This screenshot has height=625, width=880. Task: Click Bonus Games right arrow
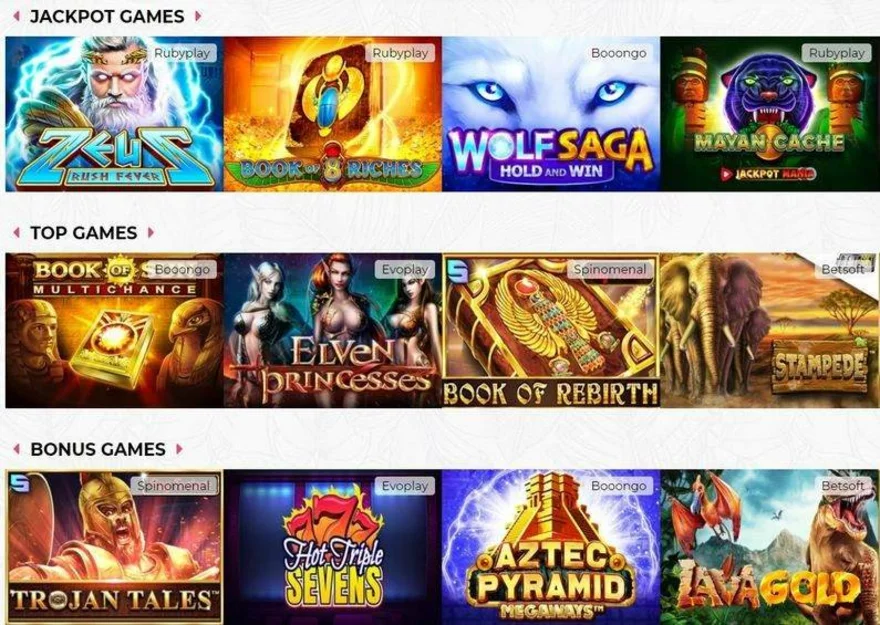click(179, 449)
